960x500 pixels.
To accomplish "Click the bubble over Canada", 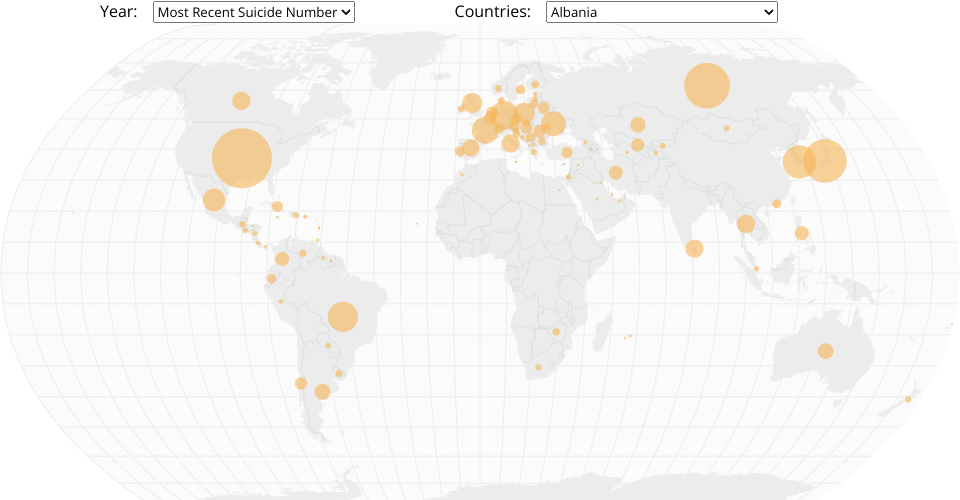I will tap(241, 101).
